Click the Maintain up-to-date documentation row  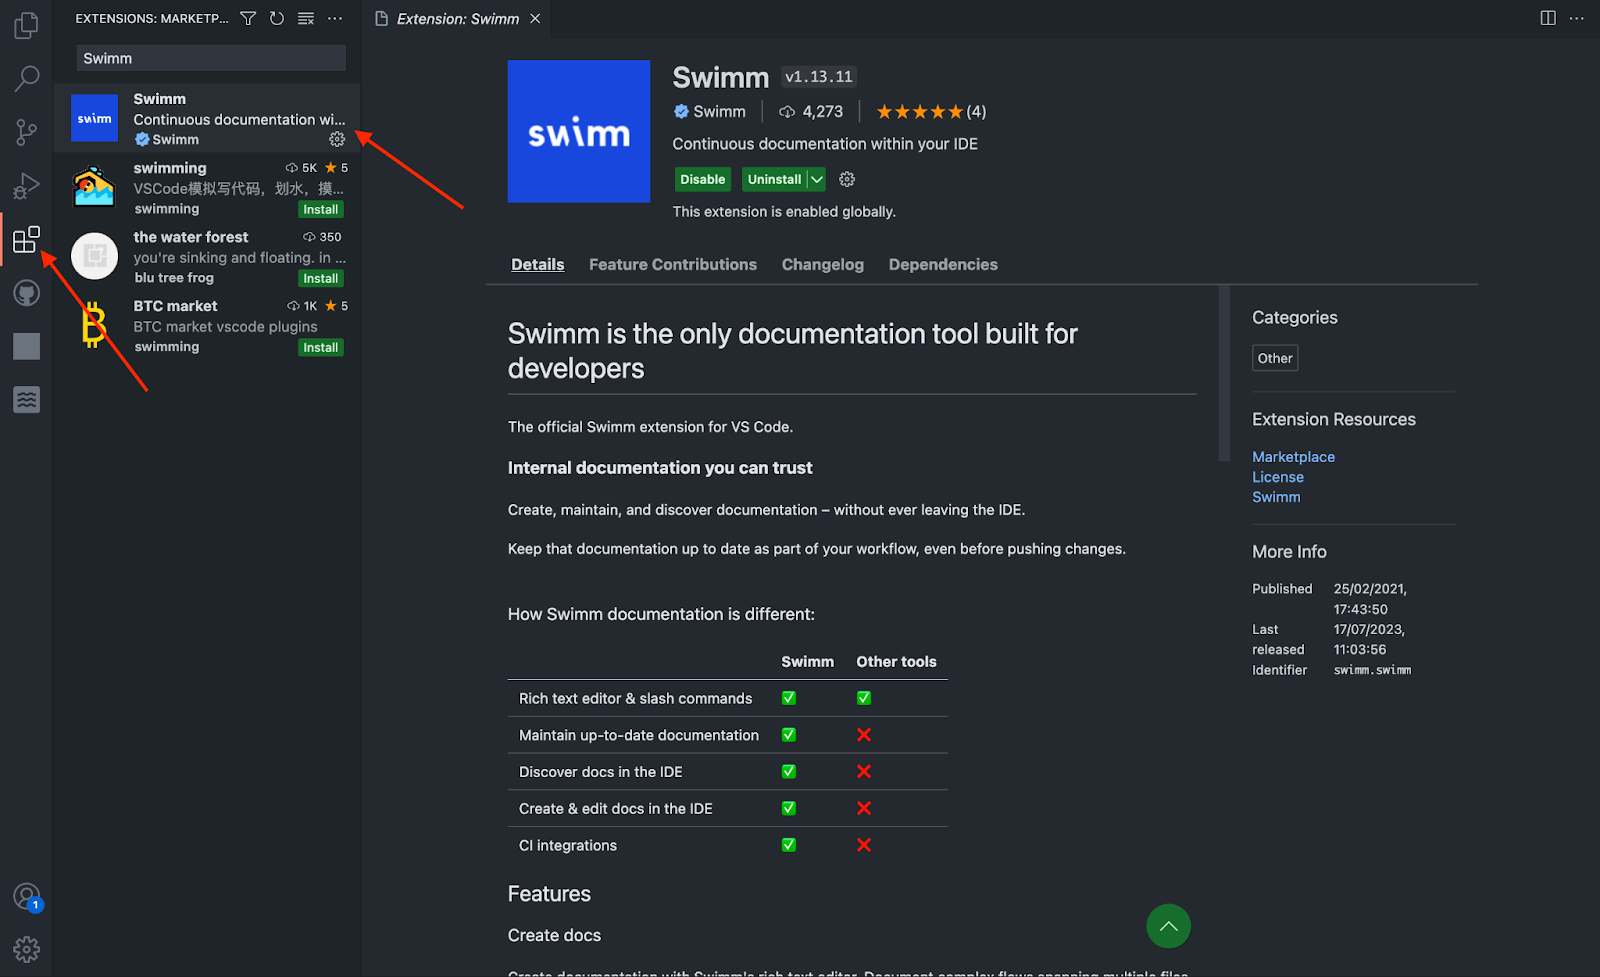(727, 735)
